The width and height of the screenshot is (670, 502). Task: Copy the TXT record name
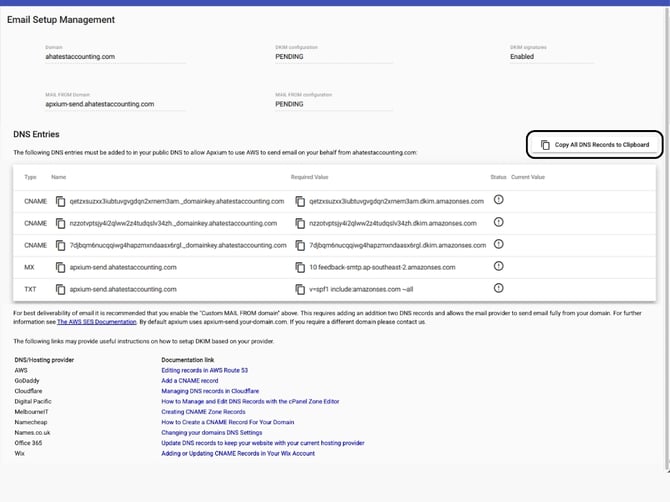tap(61, 289)
